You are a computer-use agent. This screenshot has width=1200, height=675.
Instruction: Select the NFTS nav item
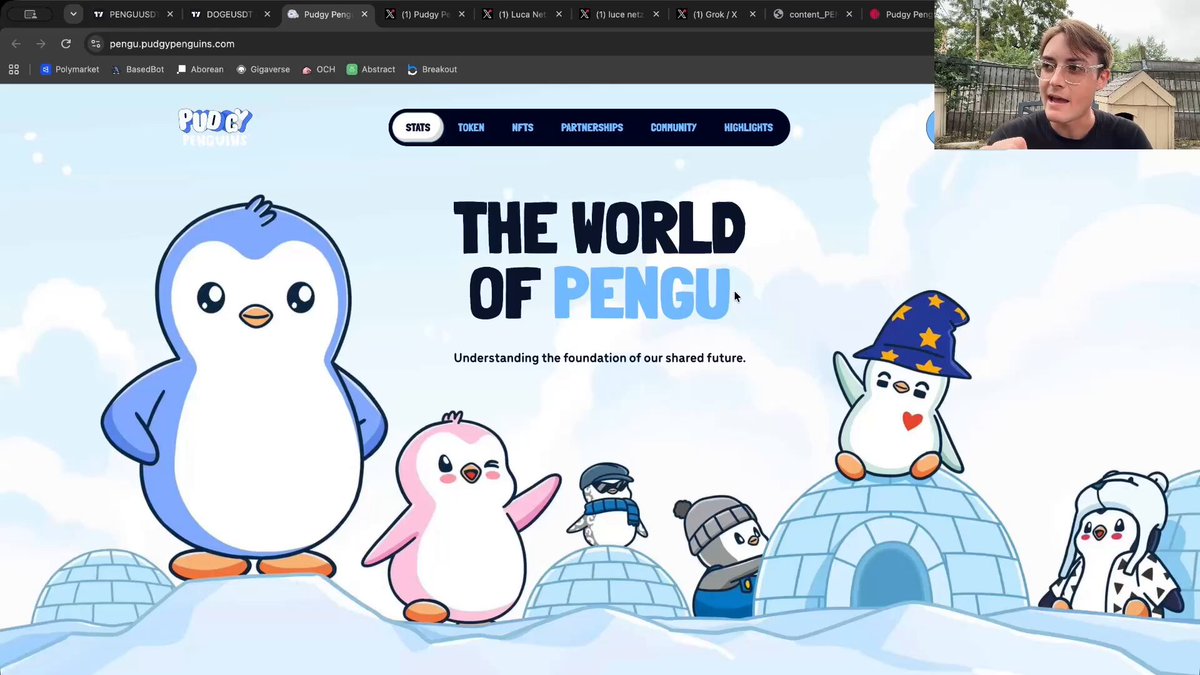point(522,128)
